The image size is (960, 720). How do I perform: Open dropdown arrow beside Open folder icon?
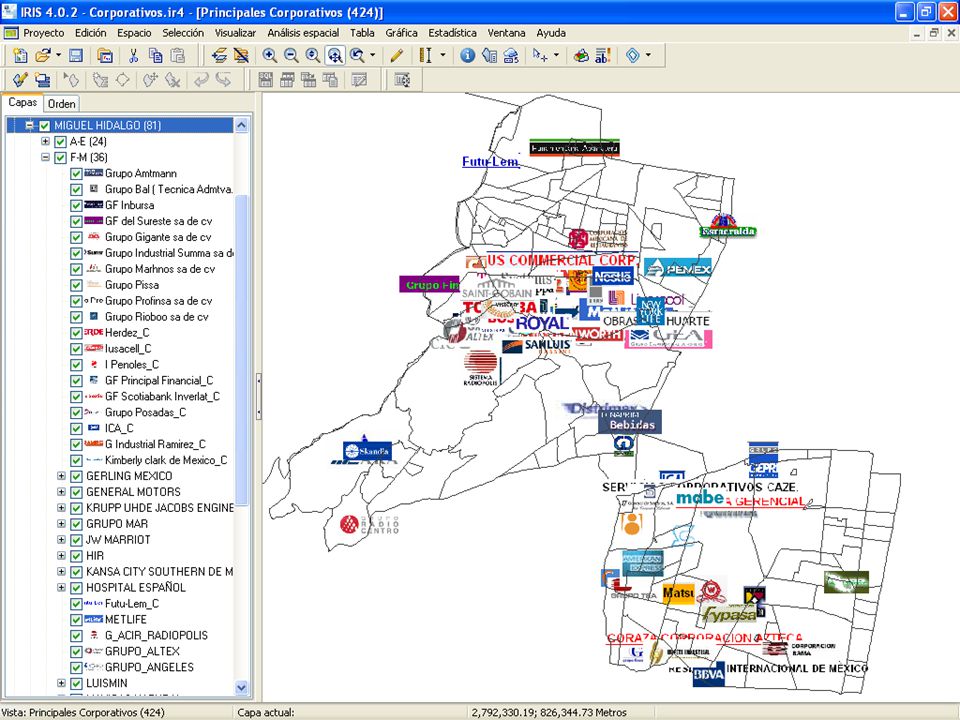pos(58,56)
